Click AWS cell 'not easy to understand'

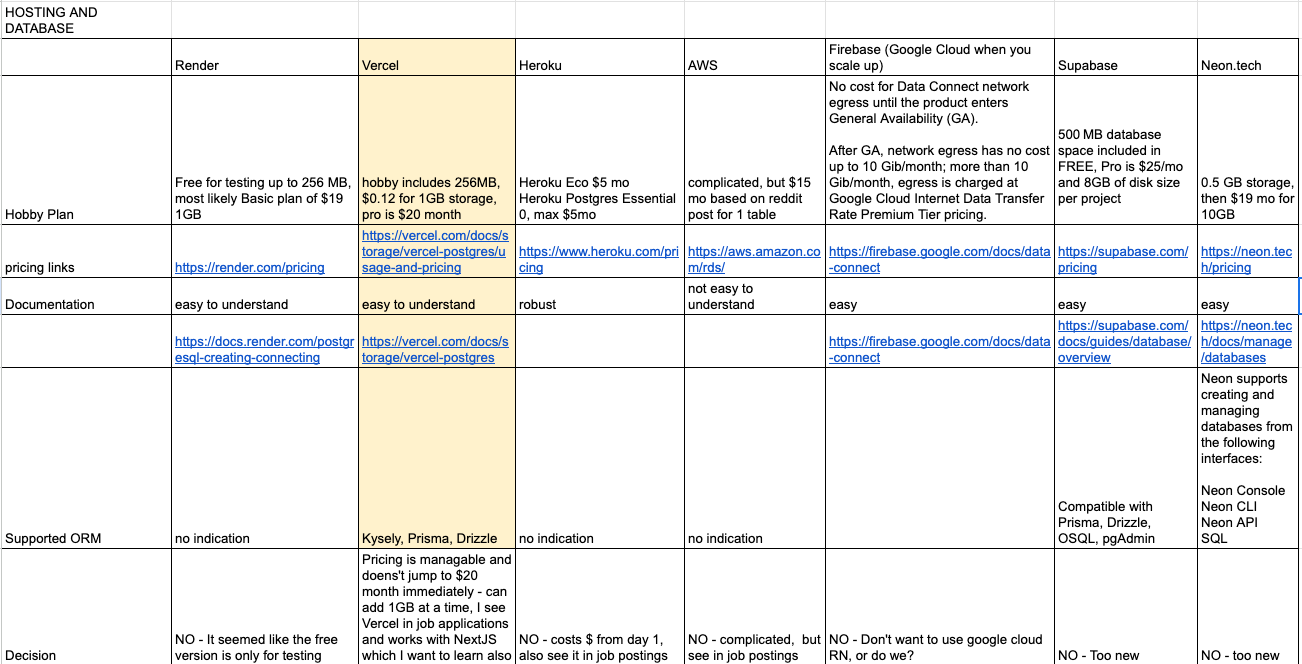pyautogui.click(x=755, y=296)
